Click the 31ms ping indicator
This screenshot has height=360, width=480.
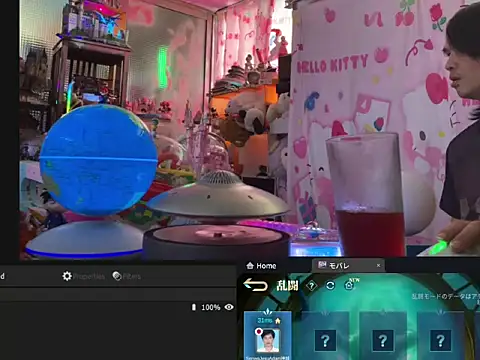pyautogui.click(x=265, y=320)
